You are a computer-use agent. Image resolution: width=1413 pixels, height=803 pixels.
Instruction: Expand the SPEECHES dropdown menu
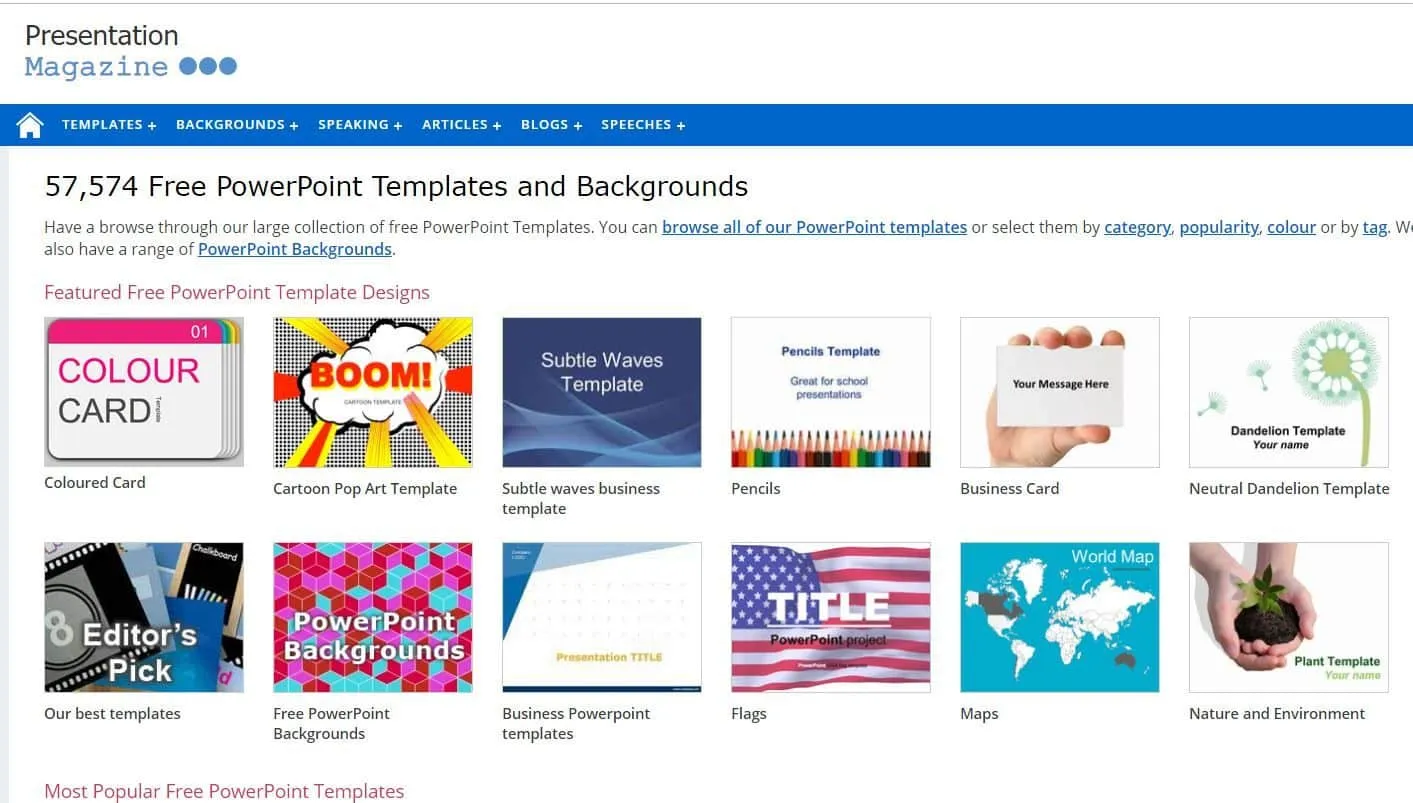coord(638,124)
